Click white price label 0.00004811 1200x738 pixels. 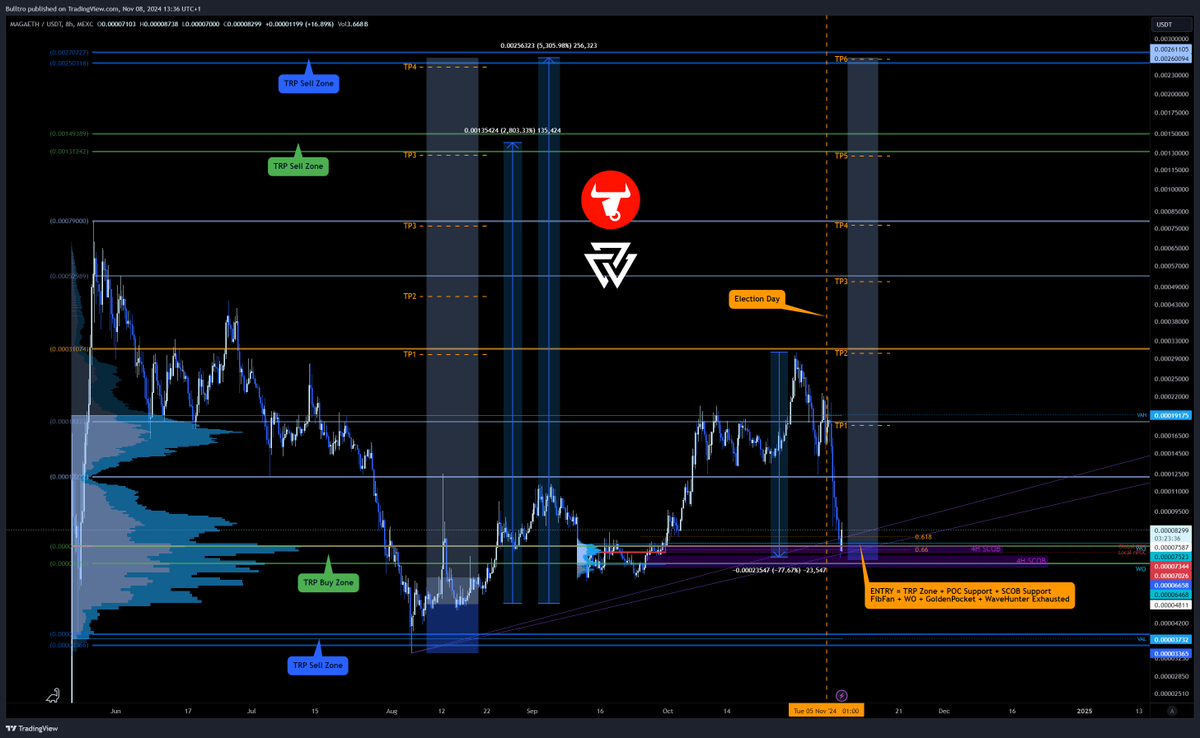pos(1170,606)
